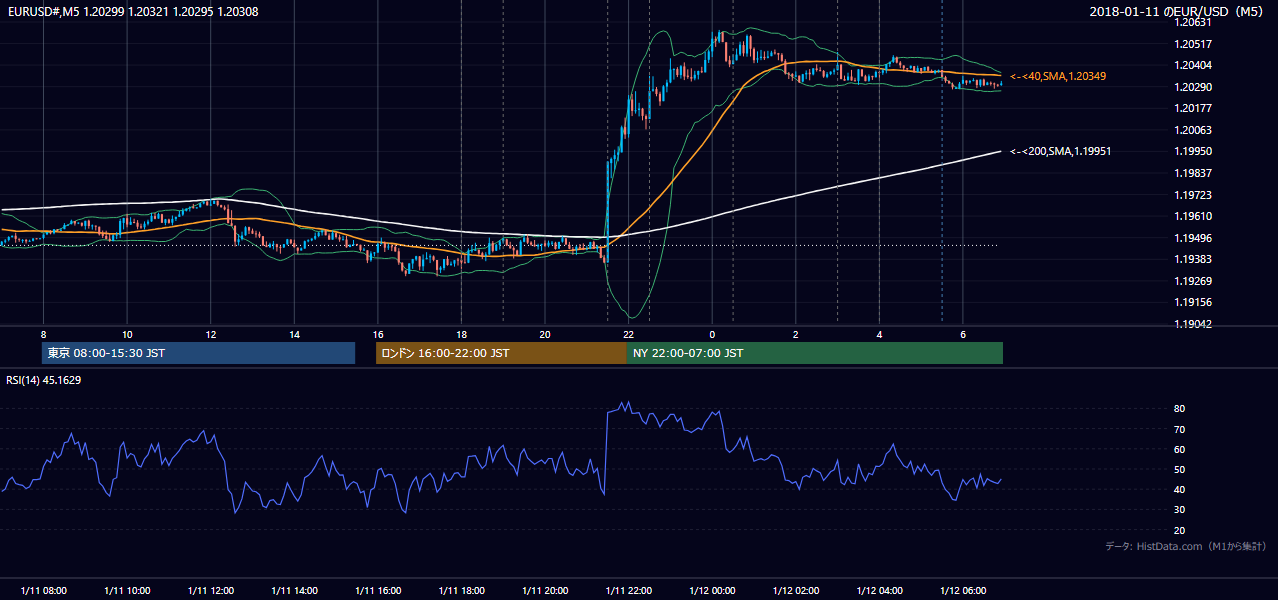Click the '2018-01-11 のEUR/USD (M5)' header
Viewport: 1278px width, 600px height.
click(x=1176, y=12)
